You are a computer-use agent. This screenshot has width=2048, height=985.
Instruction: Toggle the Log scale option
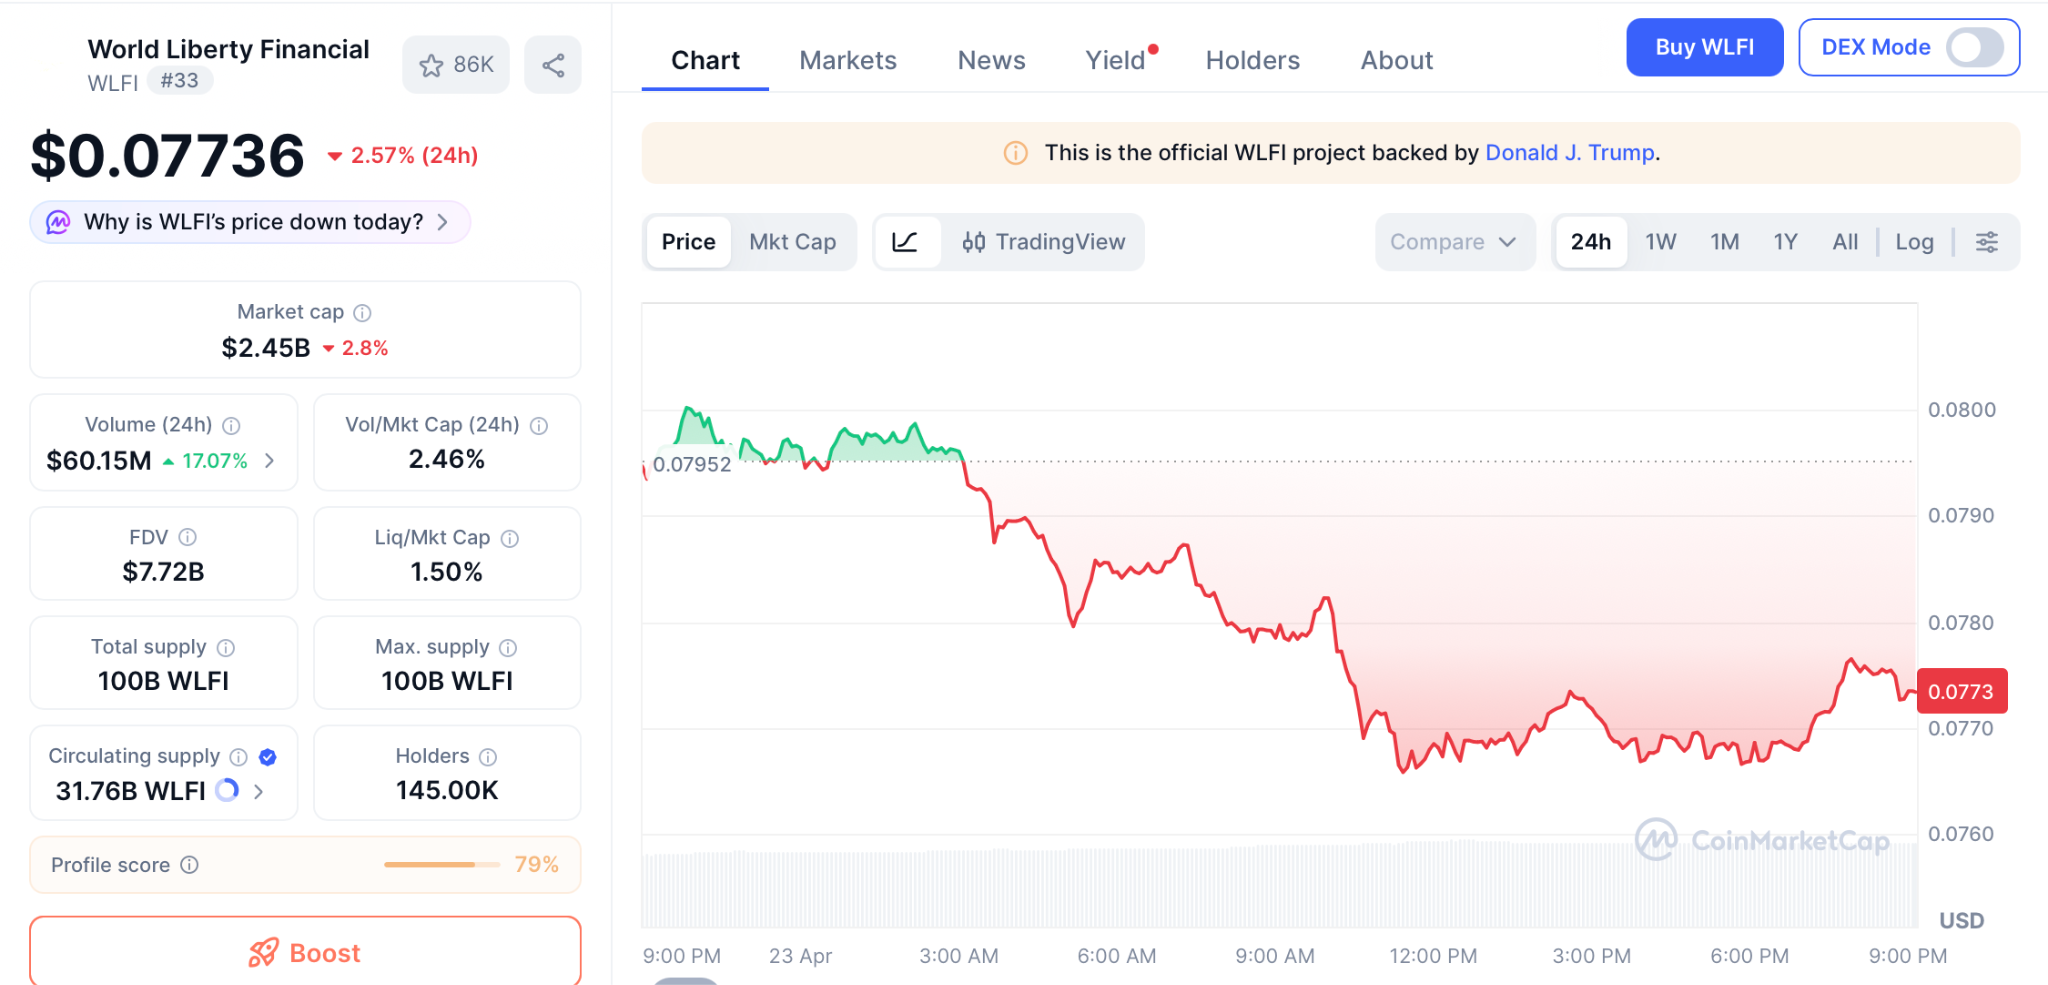(1914, 242)
